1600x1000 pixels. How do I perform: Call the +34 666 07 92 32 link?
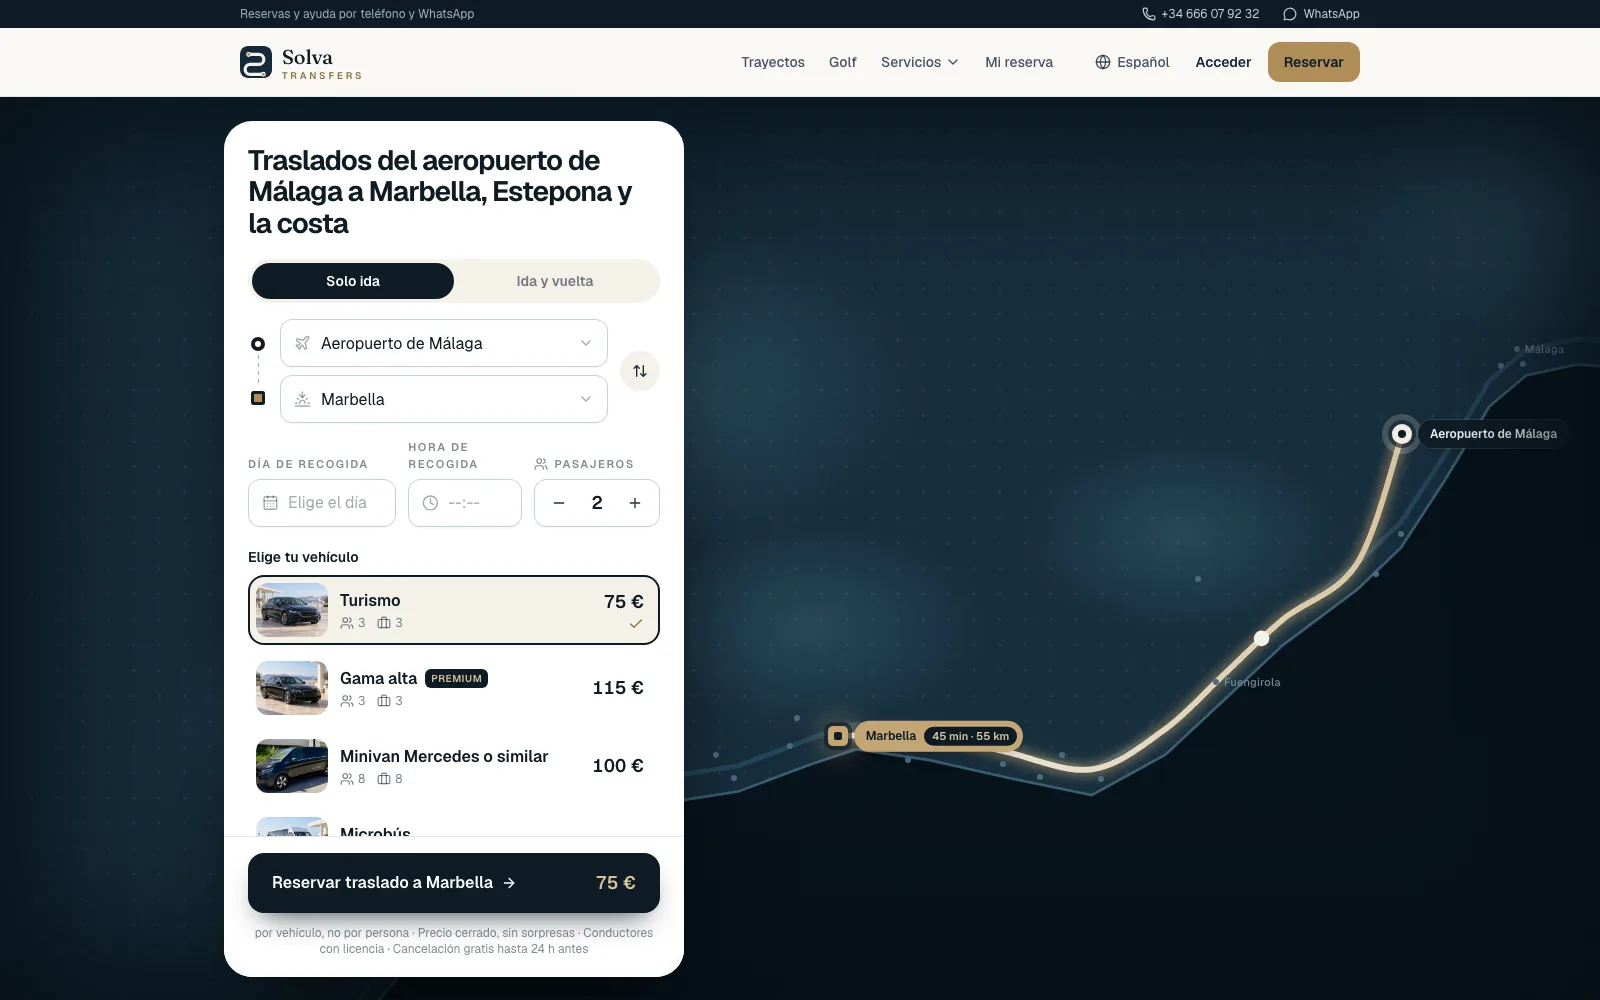(x=1201, y=14)
